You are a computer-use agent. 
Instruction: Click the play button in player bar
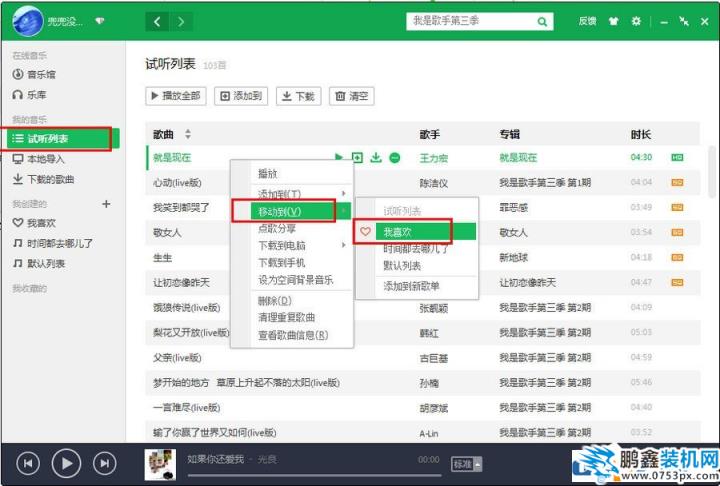pyautogui.click(x=67, y=463)
